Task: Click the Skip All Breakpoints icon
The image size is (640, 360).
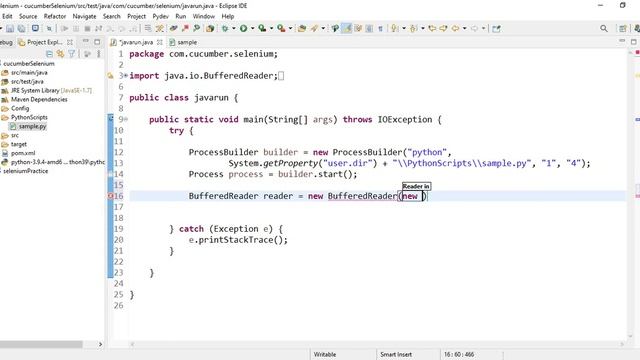Action: click(x=49, y=29)
